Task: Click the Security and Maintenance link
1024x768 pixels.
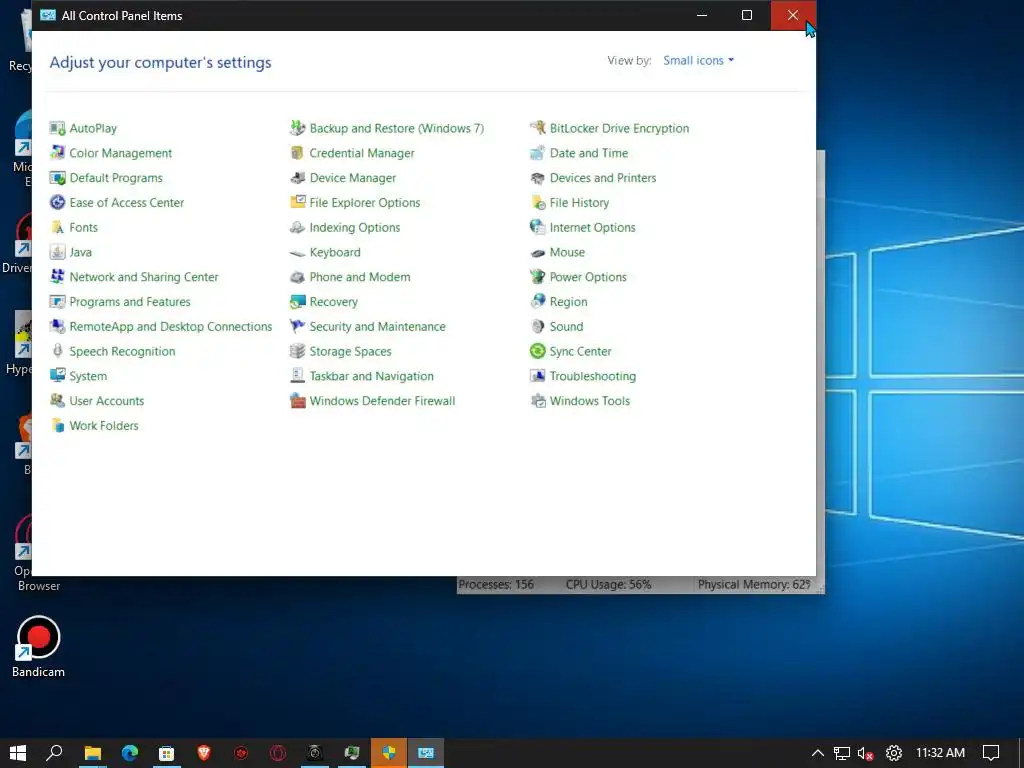Action: click(377, 327)
